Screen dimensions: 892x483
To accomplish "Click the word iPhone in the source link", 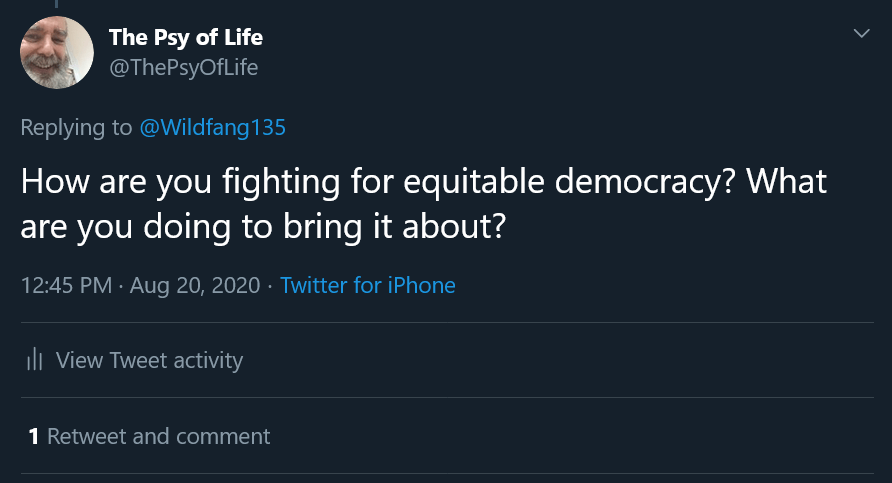I will pyautogui.click(x=421, y=285).
